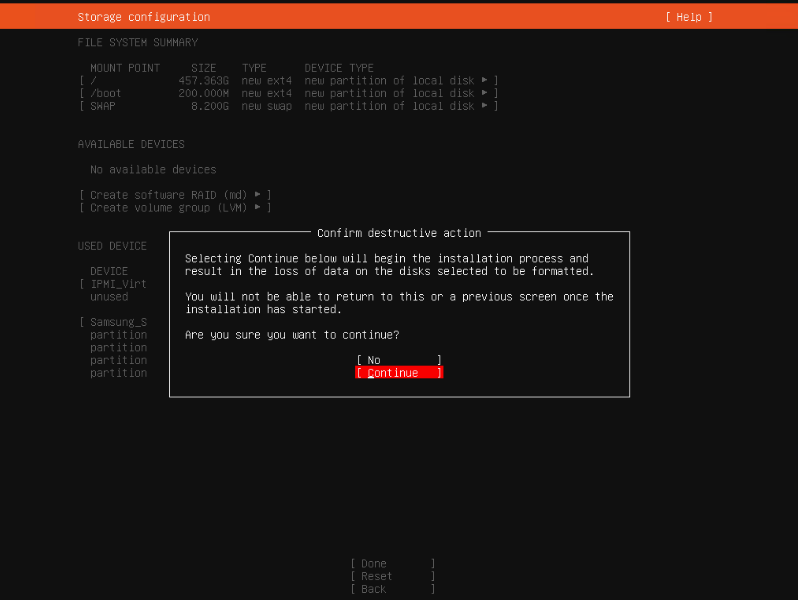
Task: Click the 8.200G swap size value
Action: pyautogui.click(x=210, y=106)
